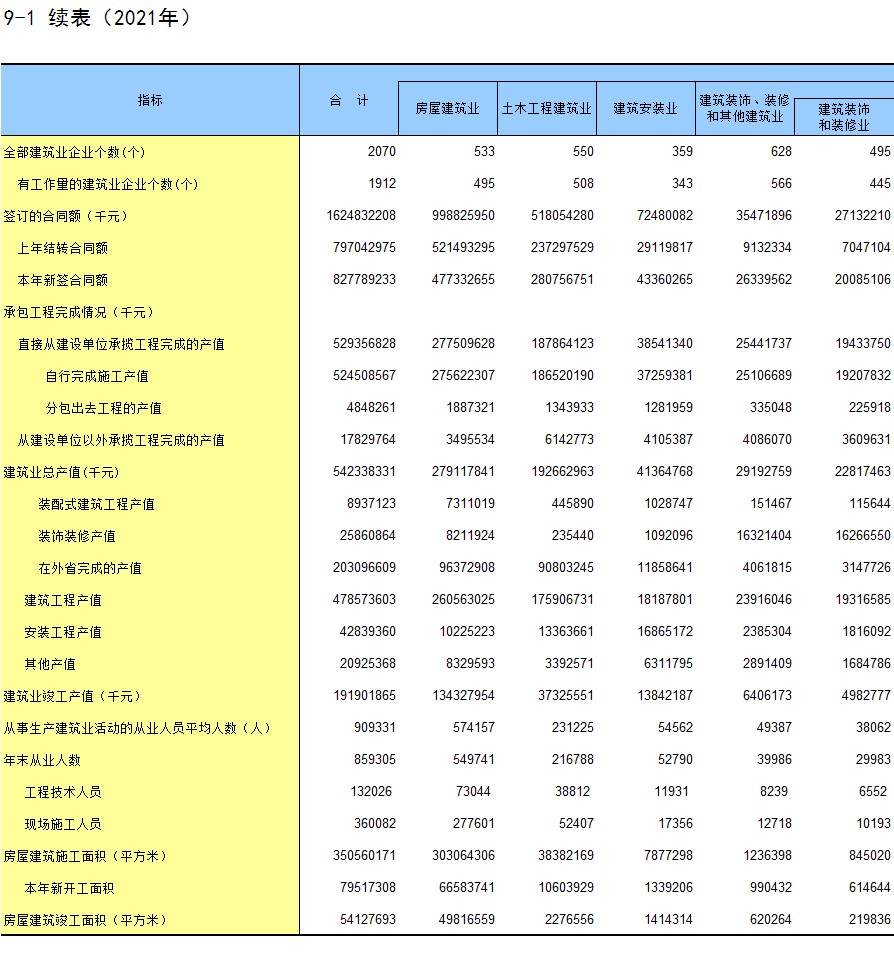
Task: Select the 房屋建筑业 column header
Action: pos(448,109)
